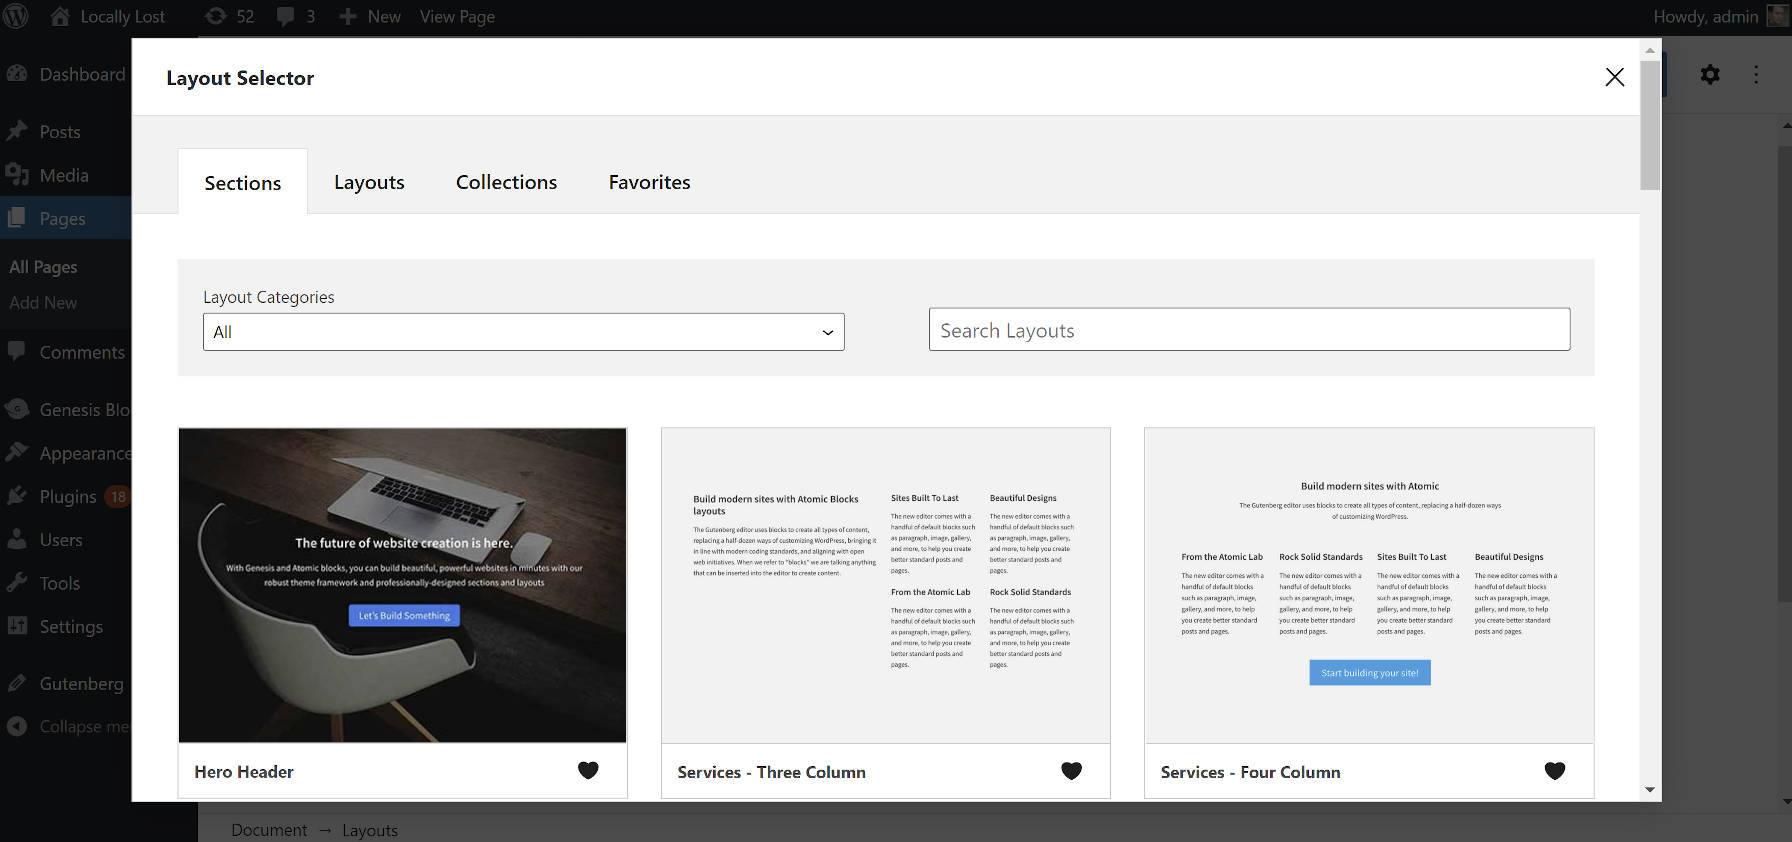
Task: Click the Genesis Blocks sidebar icon
Action: tap(17, 409)
